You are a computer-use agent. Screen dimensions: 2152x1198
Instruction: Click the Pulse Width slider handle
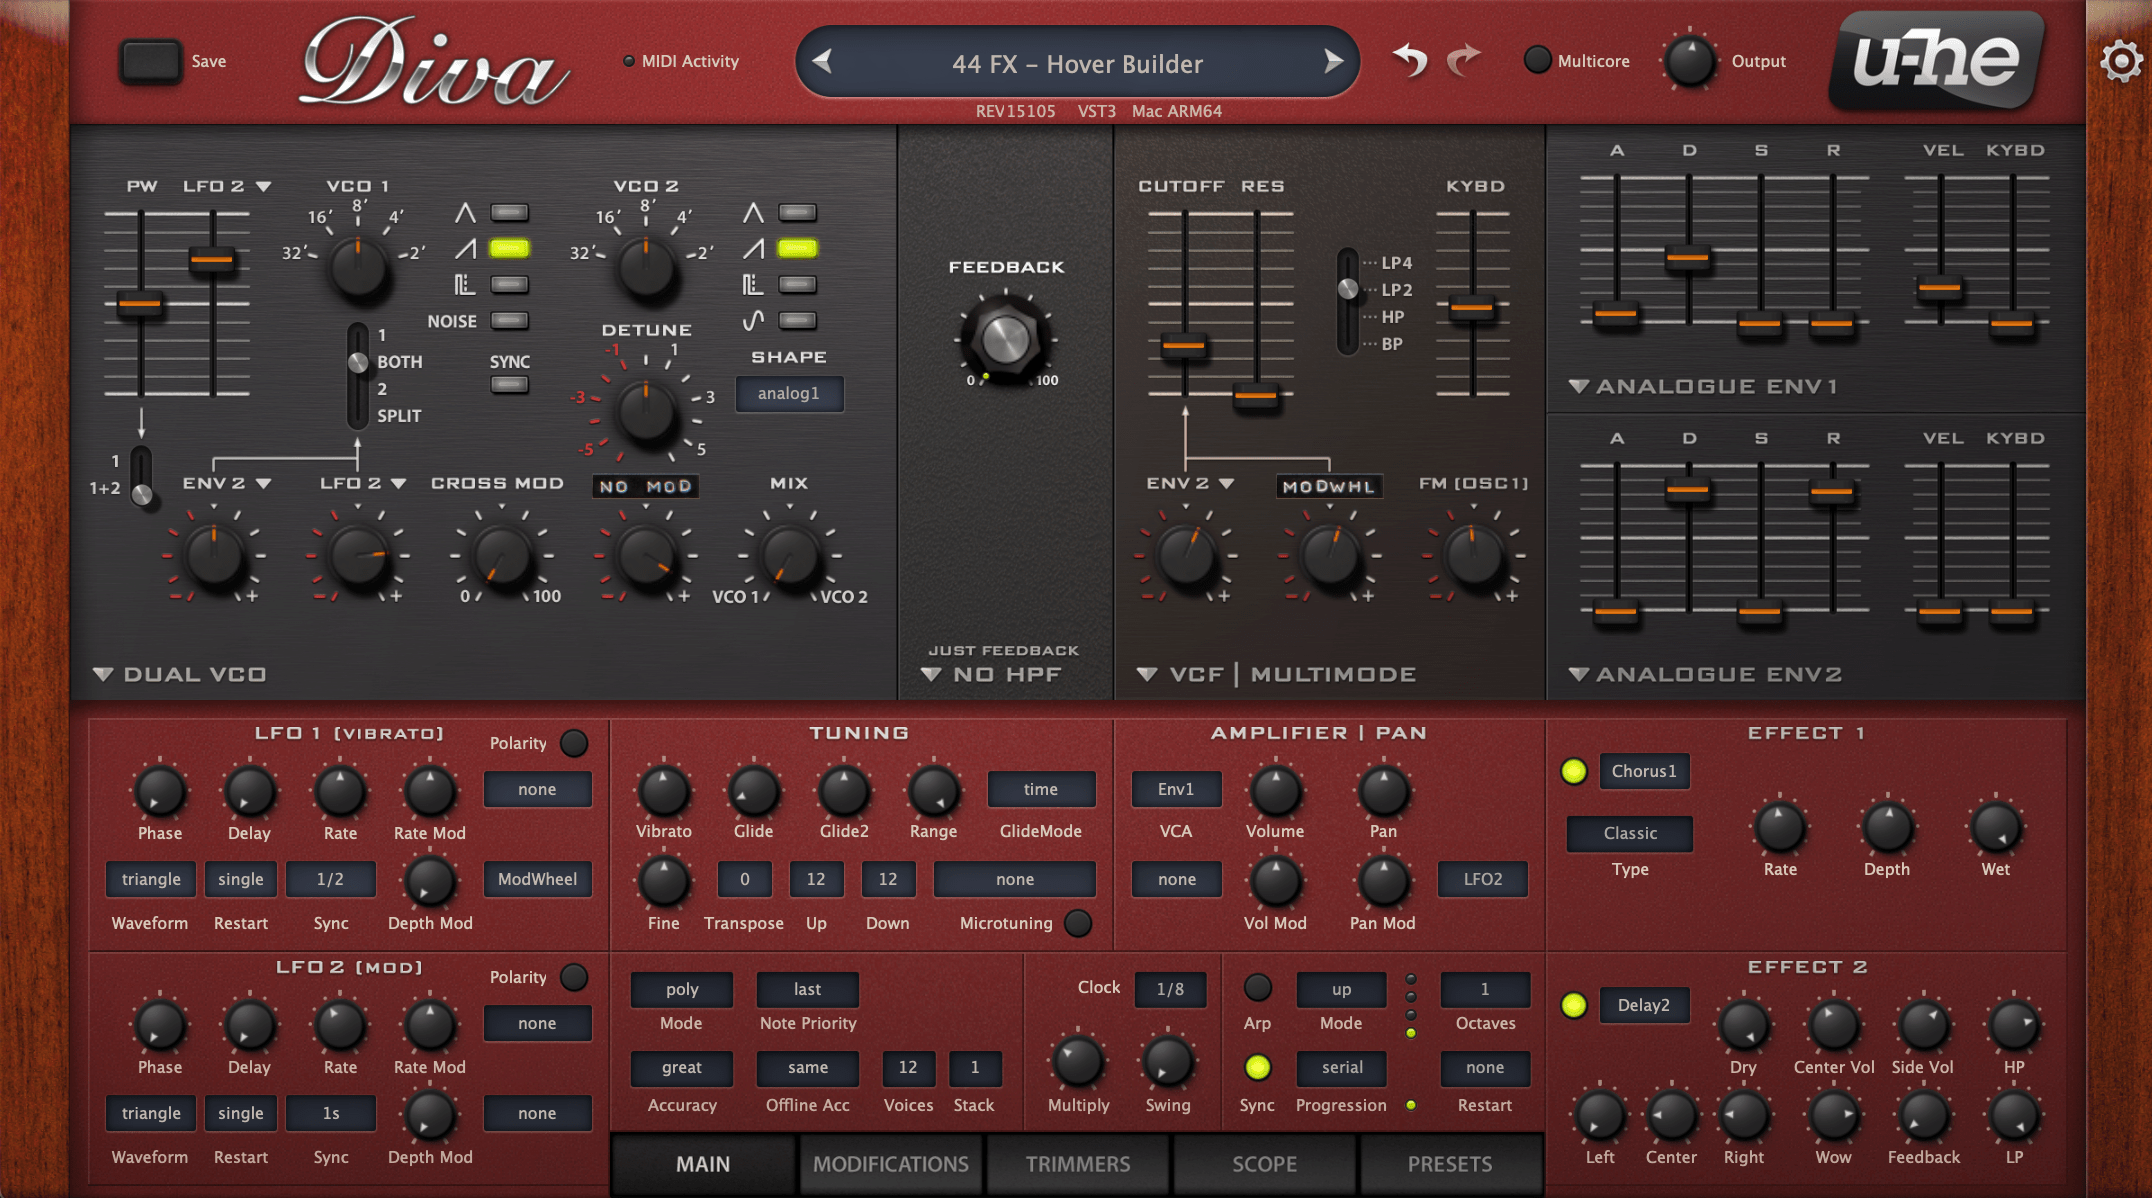click(140, 303)
